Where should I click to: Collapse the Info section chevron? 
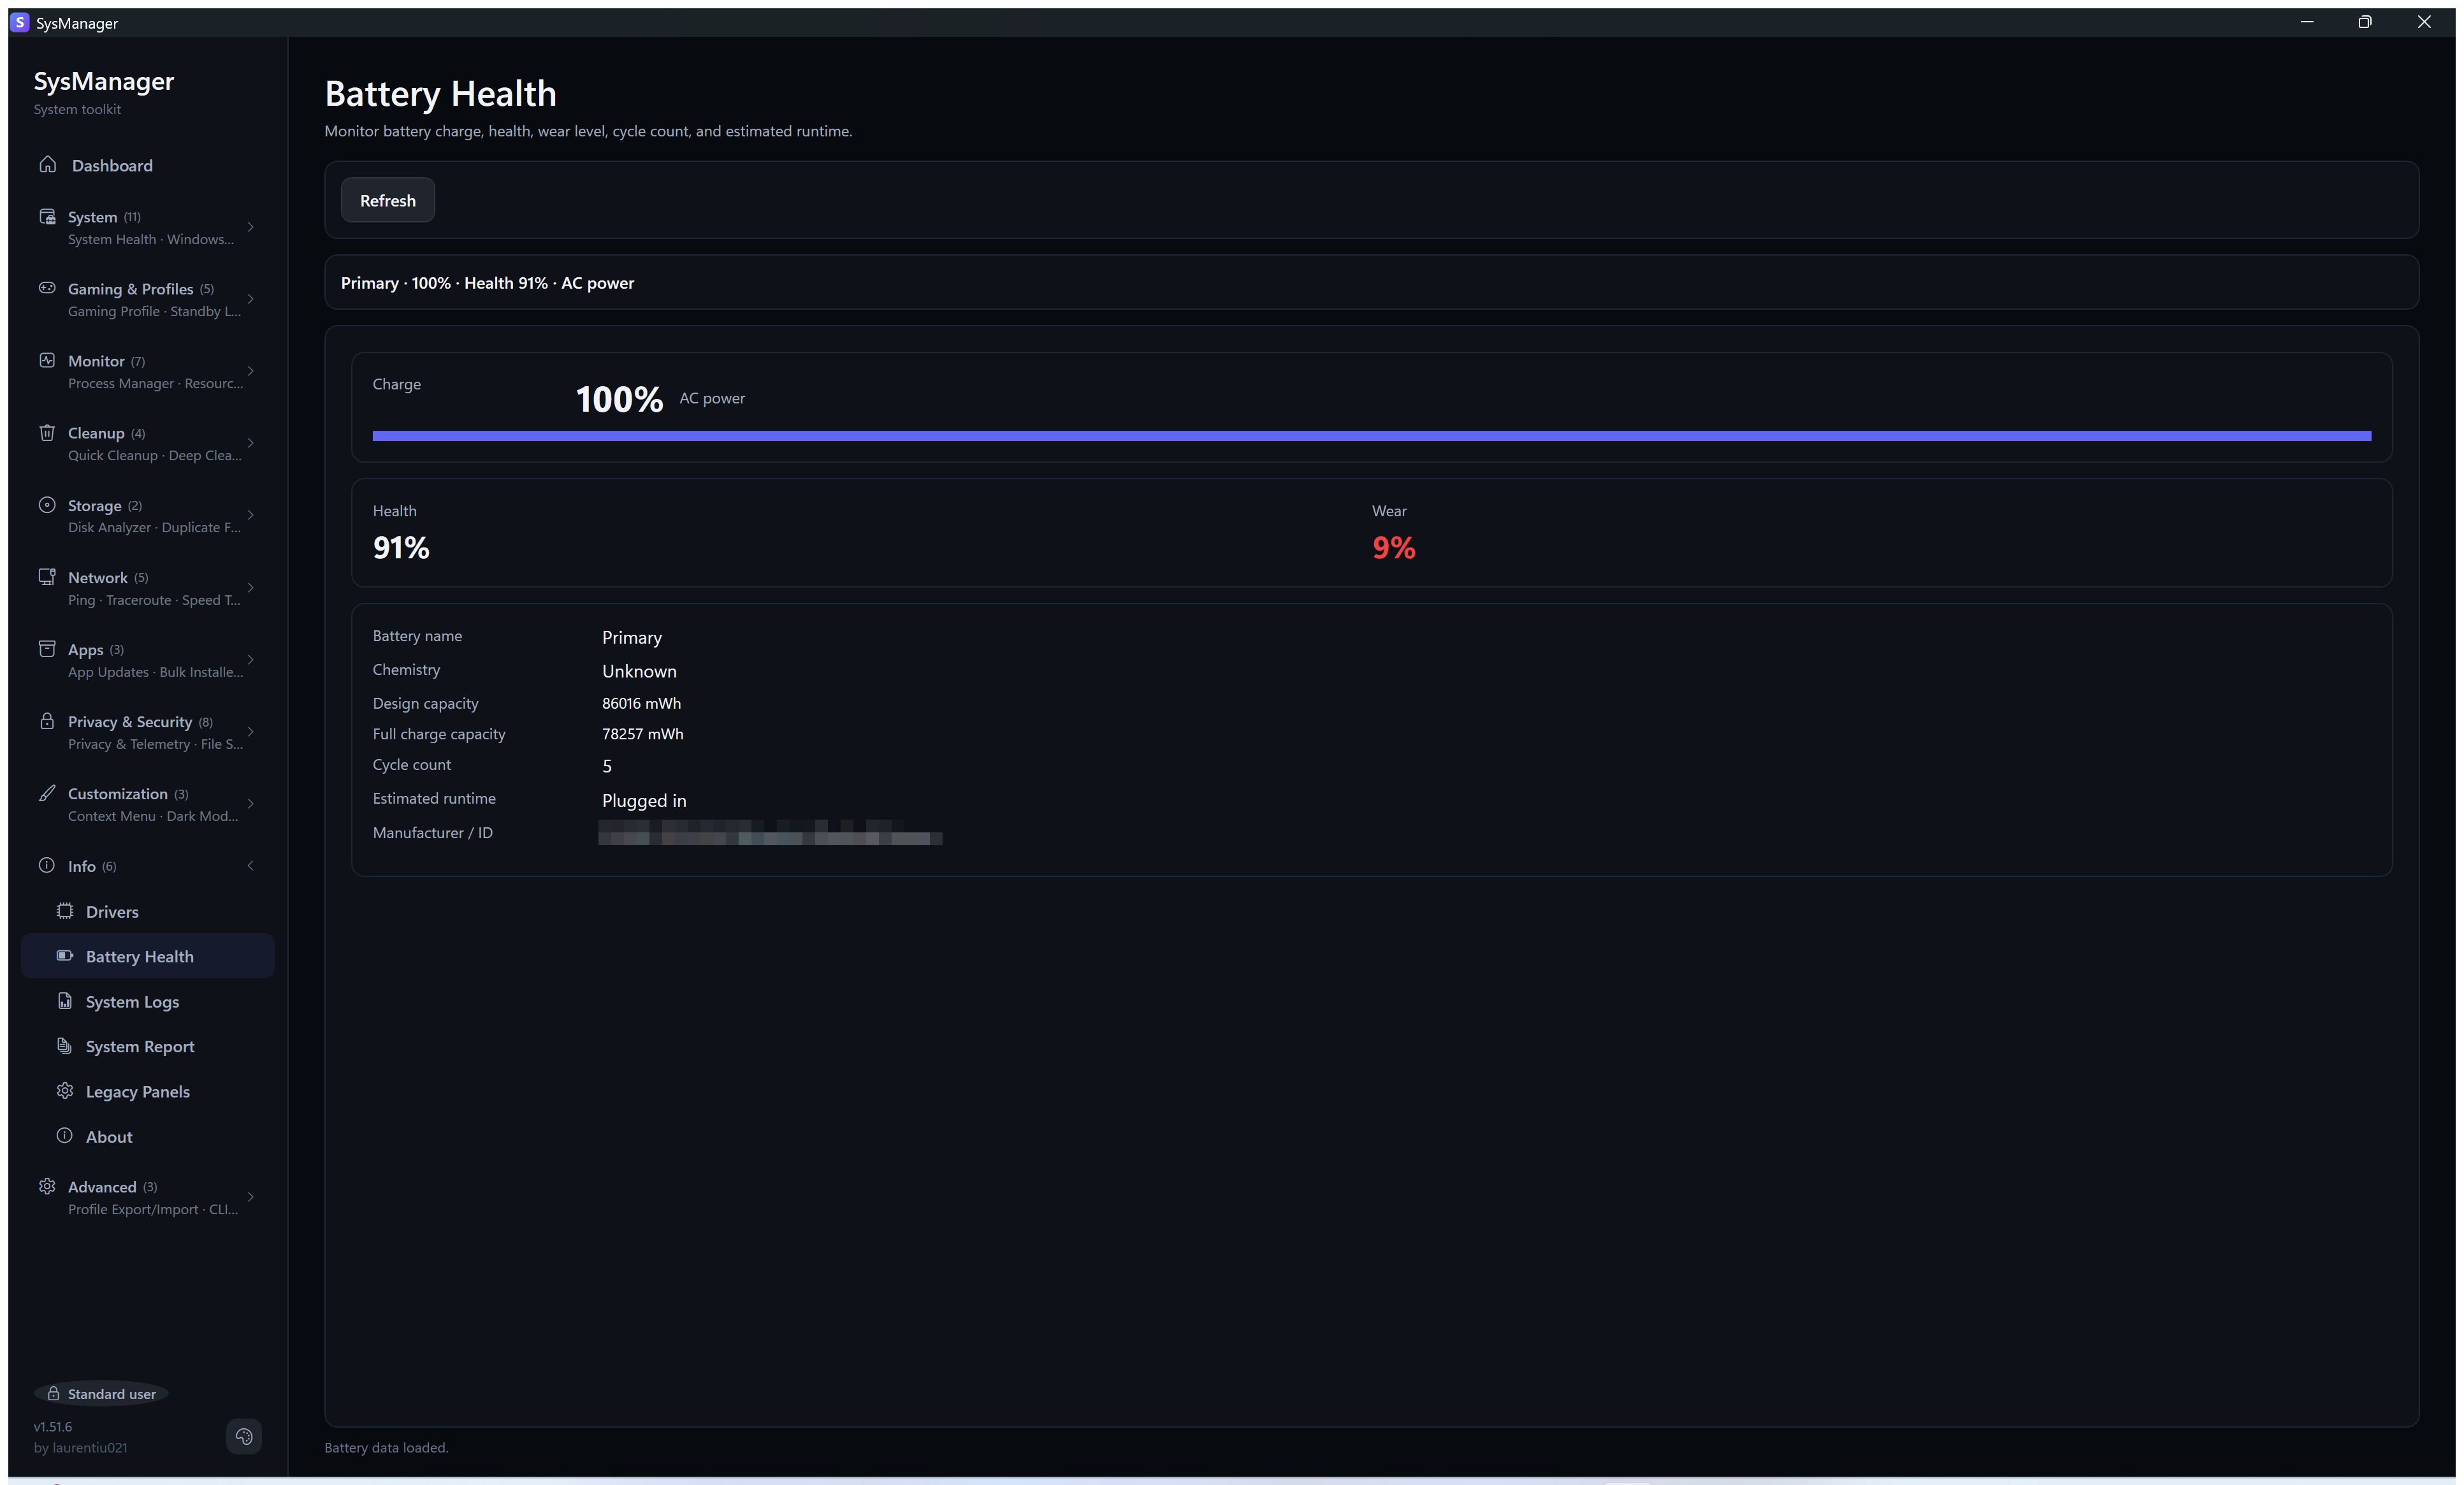(x=250, y=866)
